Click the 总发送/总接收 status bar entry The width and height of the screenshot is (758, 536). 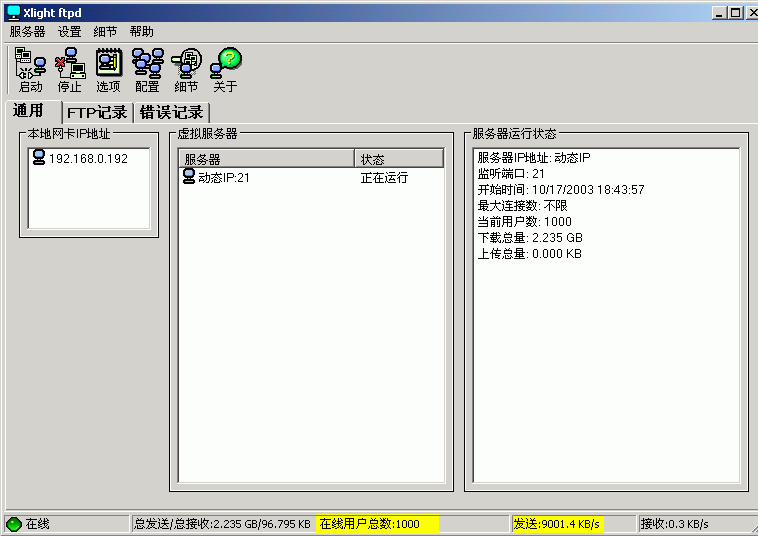(x=222, y=524)
